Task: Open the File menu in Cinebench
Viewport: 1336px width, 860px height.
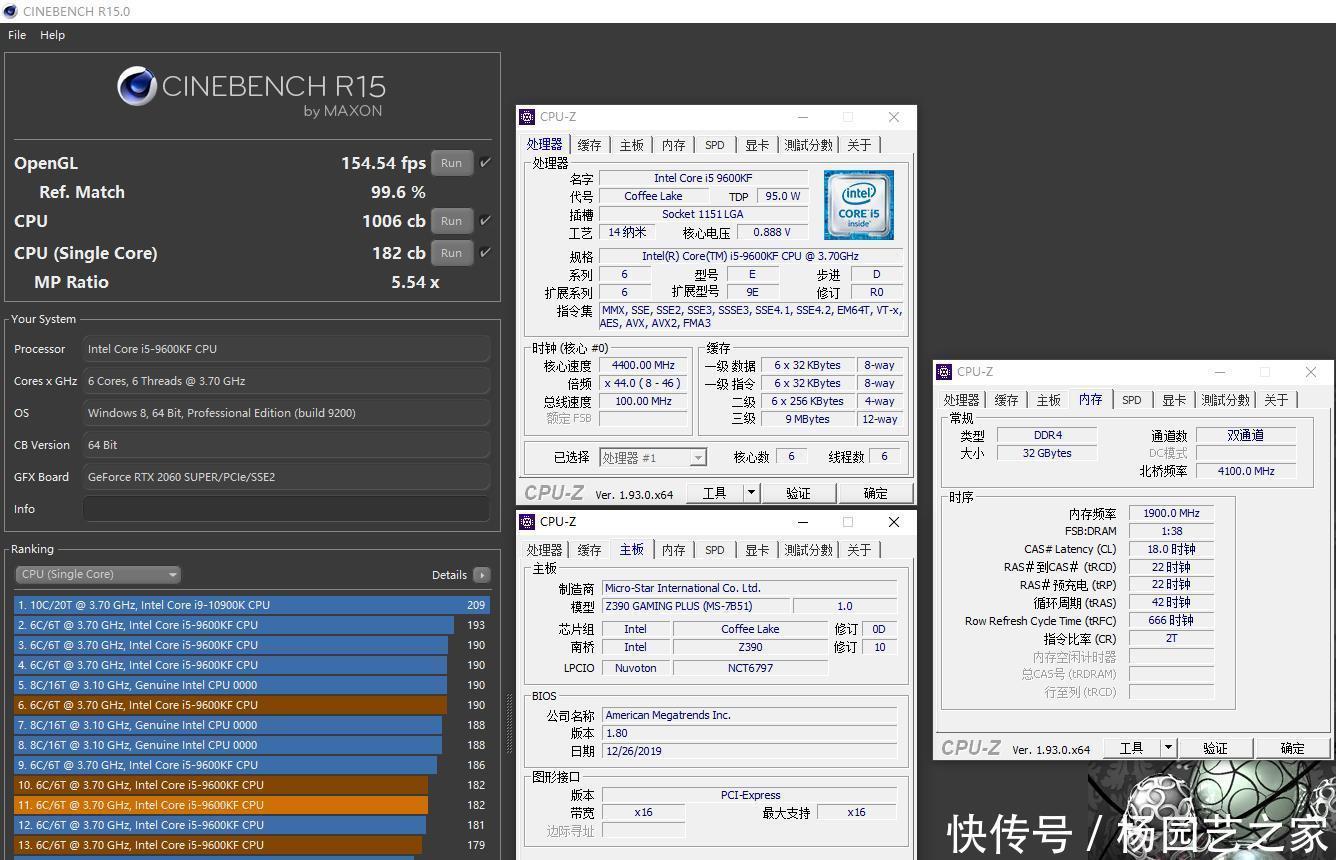Action: 17,35
